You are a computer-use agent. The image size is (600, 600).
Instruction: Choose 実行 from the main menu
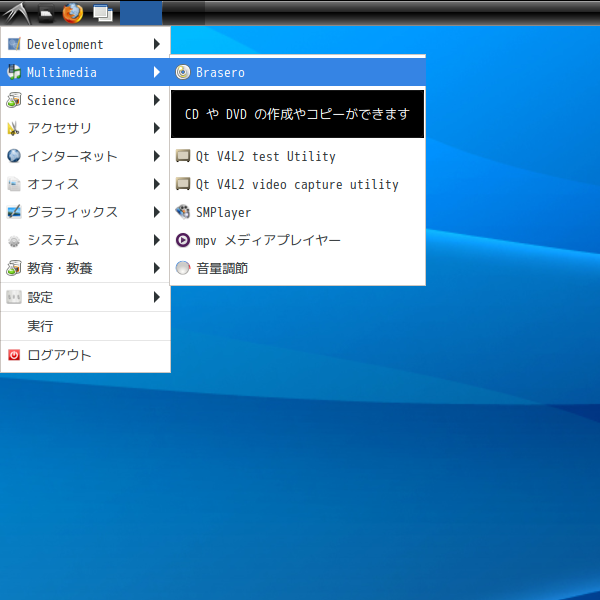(x=40, y=326)
